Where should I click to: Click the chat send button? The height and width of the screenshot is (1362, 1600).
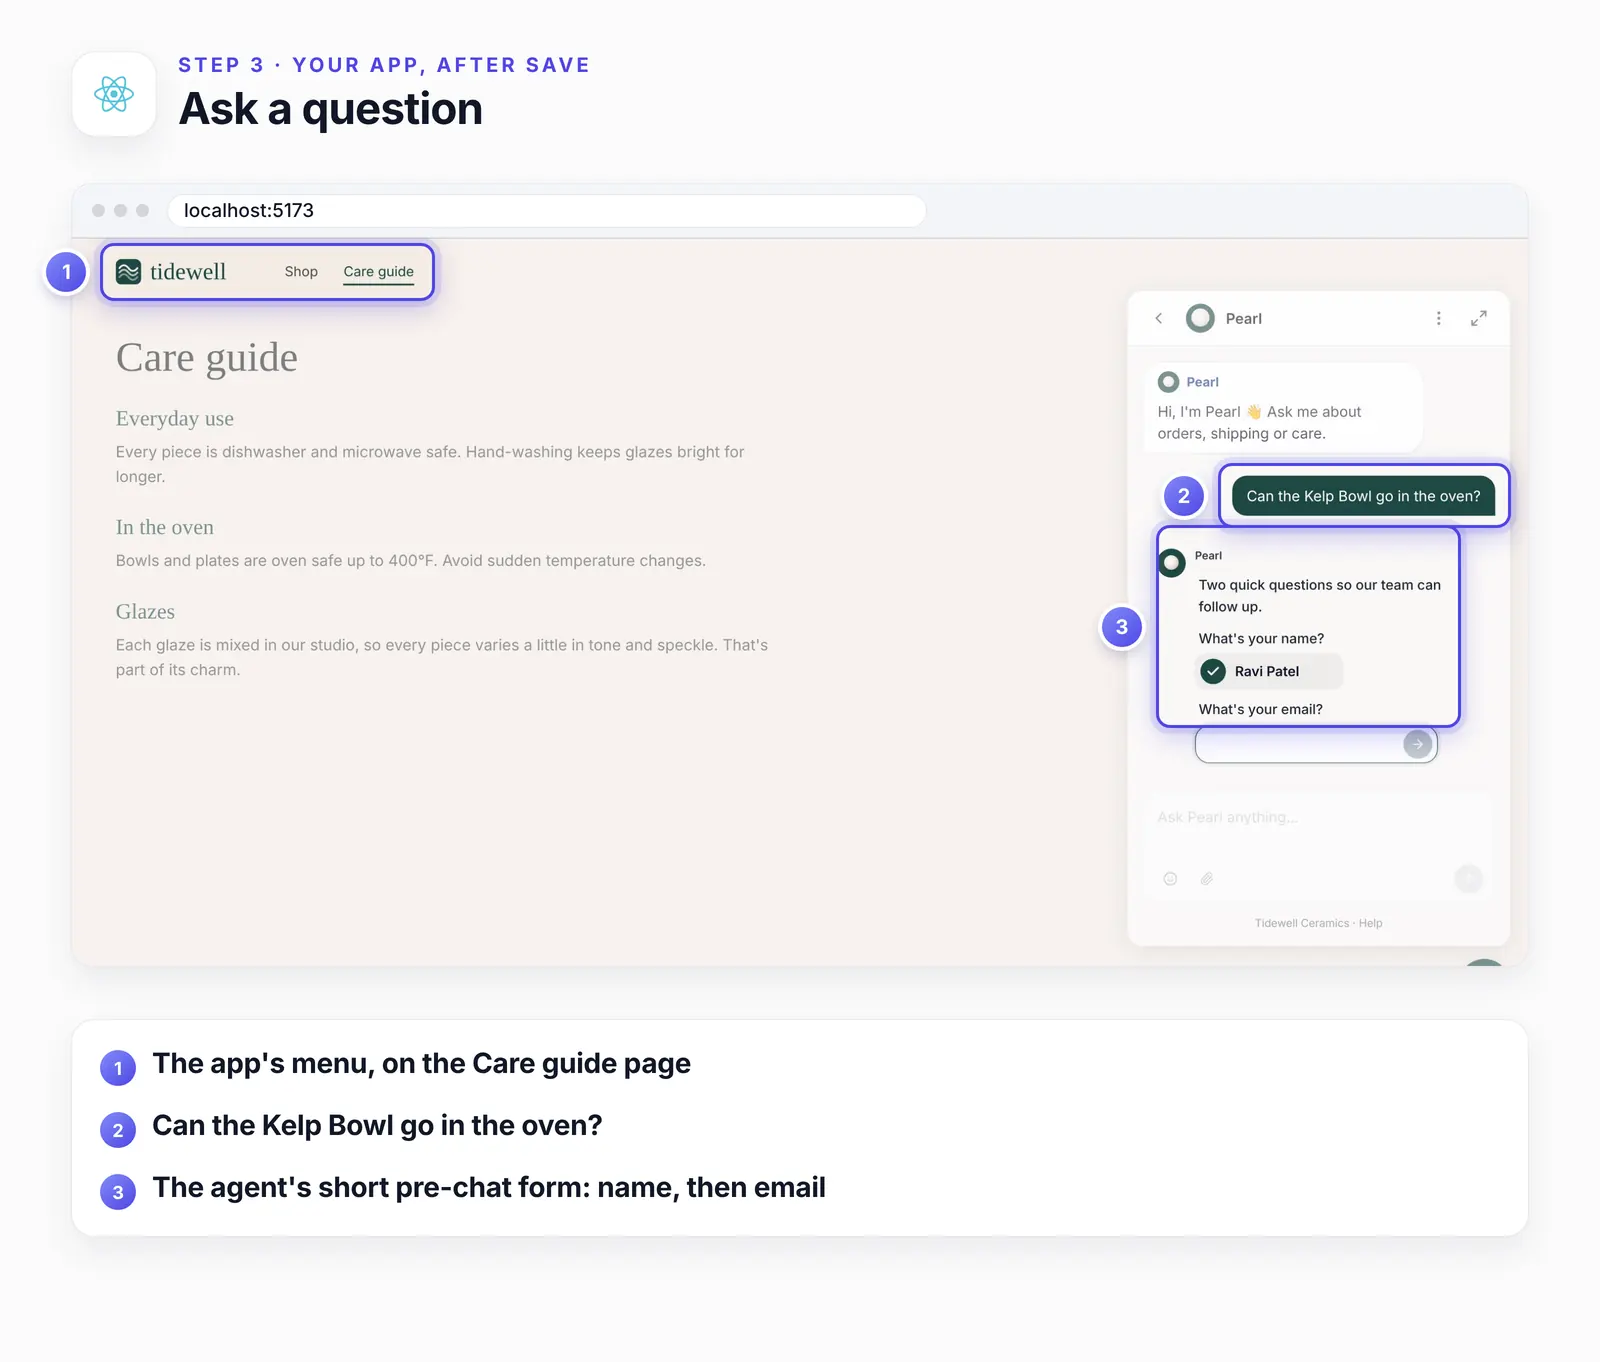1468,879
